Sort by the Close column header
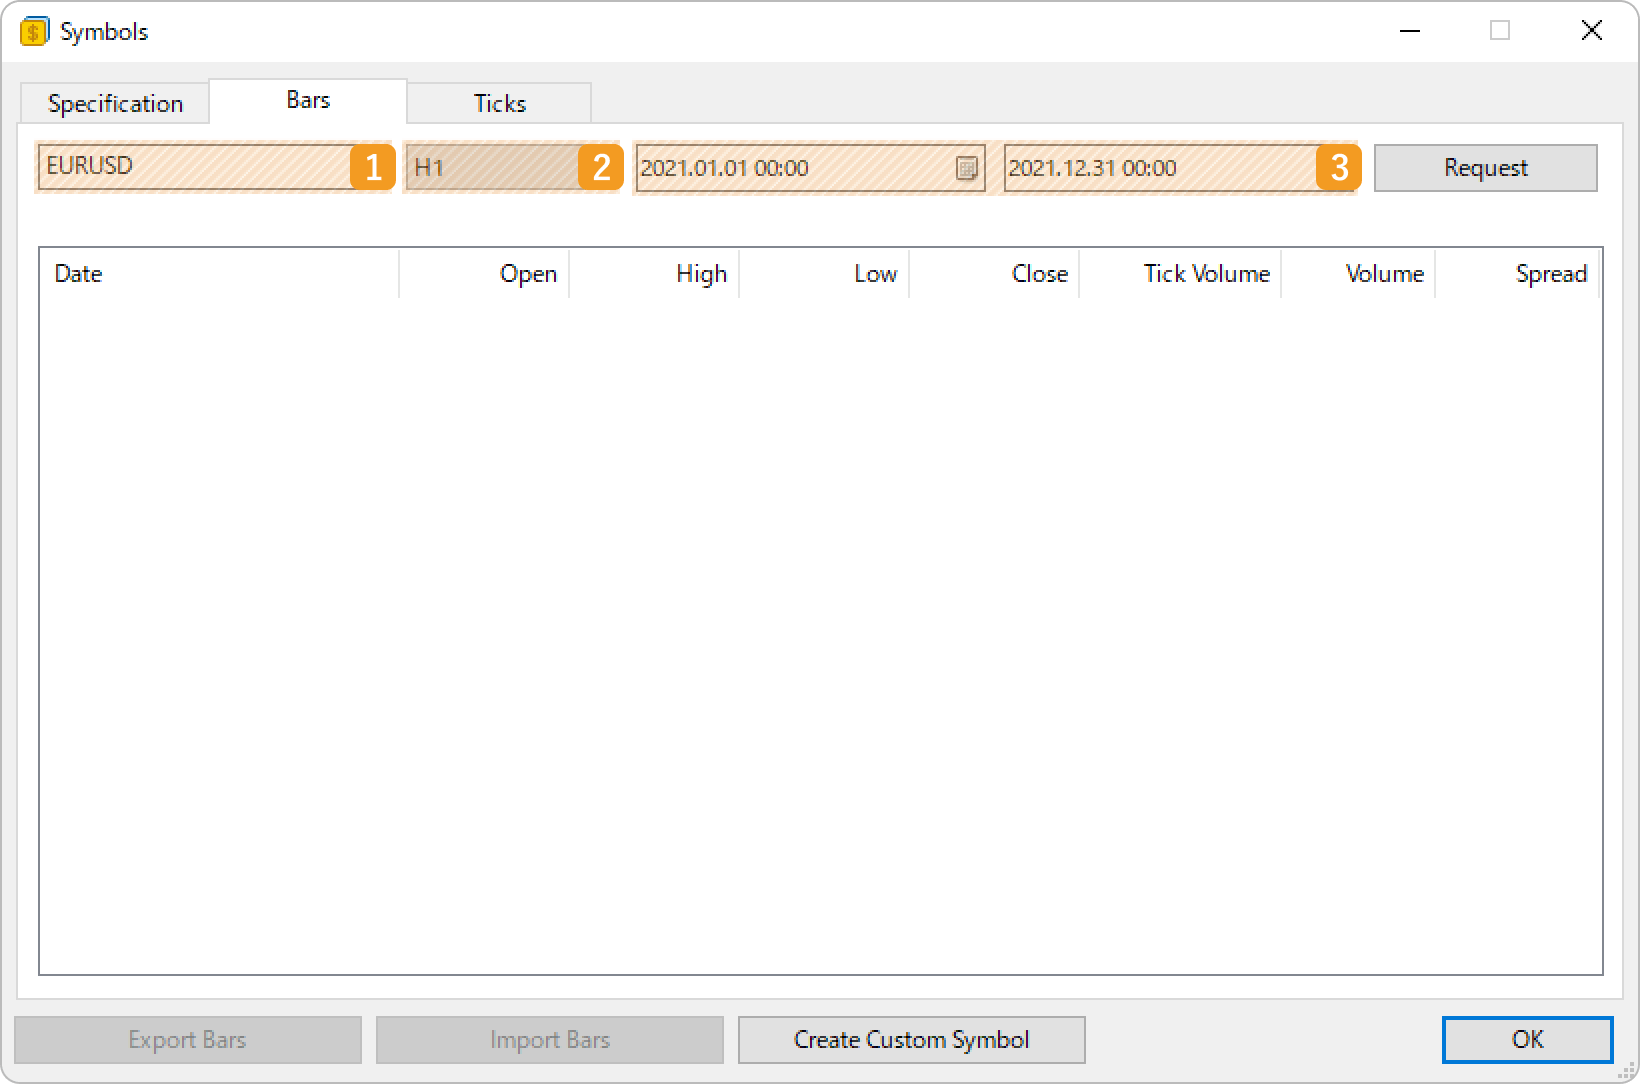The width and height of the screenshot is (1640, 1084). (994, 274)
